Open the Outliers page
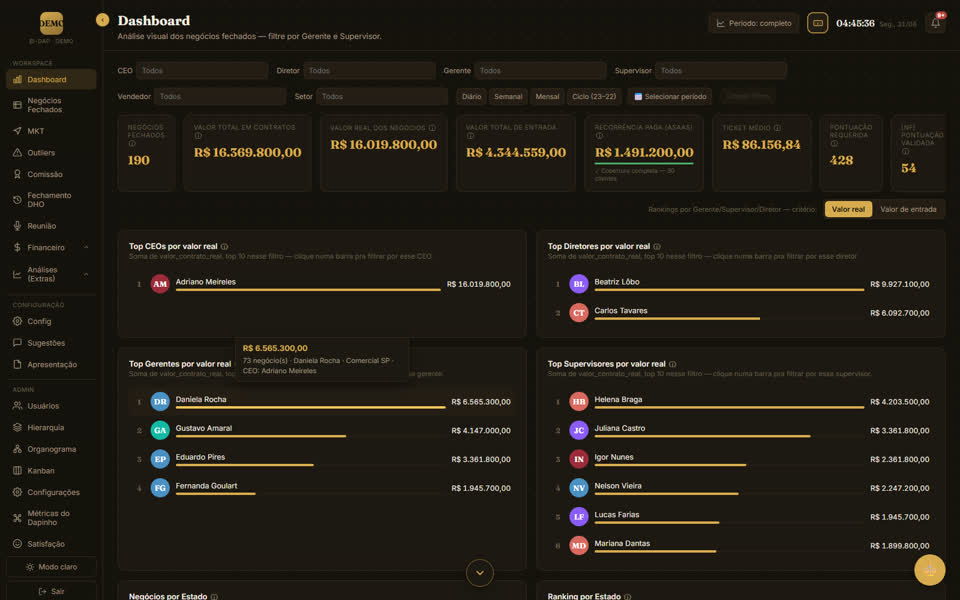This screenshot has height=600, width=960. [x=51, y=152]
